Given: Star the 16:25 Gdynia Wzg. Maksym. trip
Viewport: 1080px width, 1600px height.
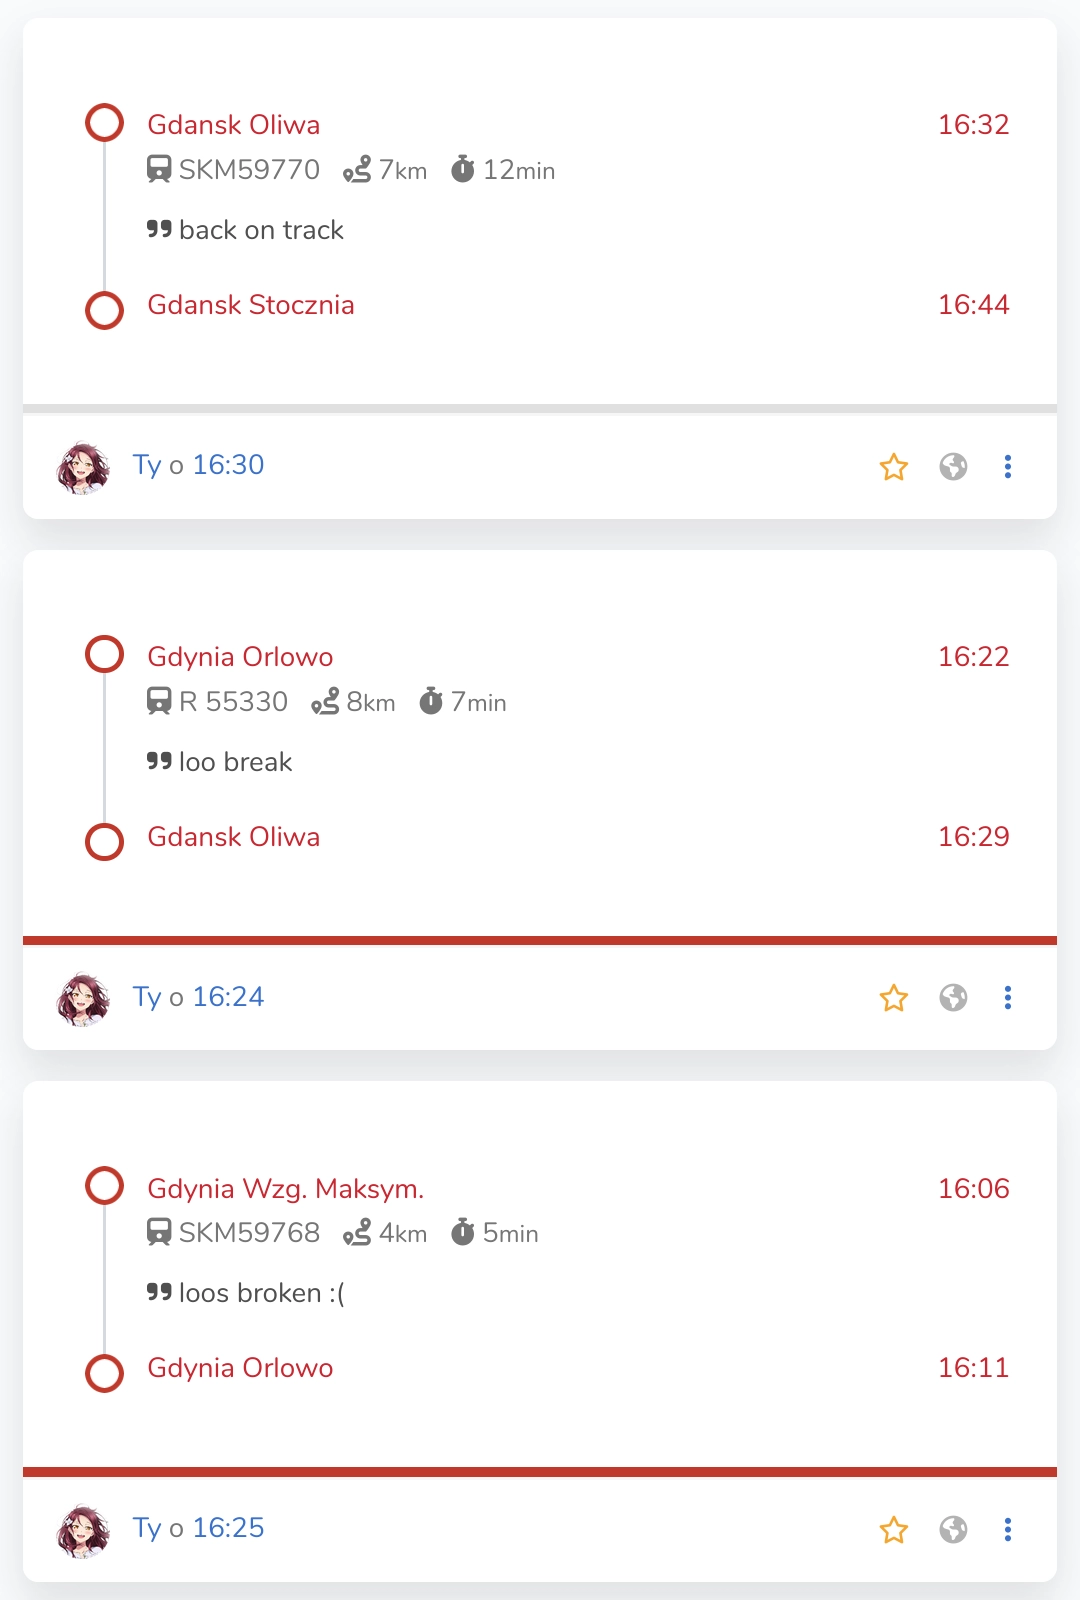Looking at the screenshot, I should [893, 1530].
